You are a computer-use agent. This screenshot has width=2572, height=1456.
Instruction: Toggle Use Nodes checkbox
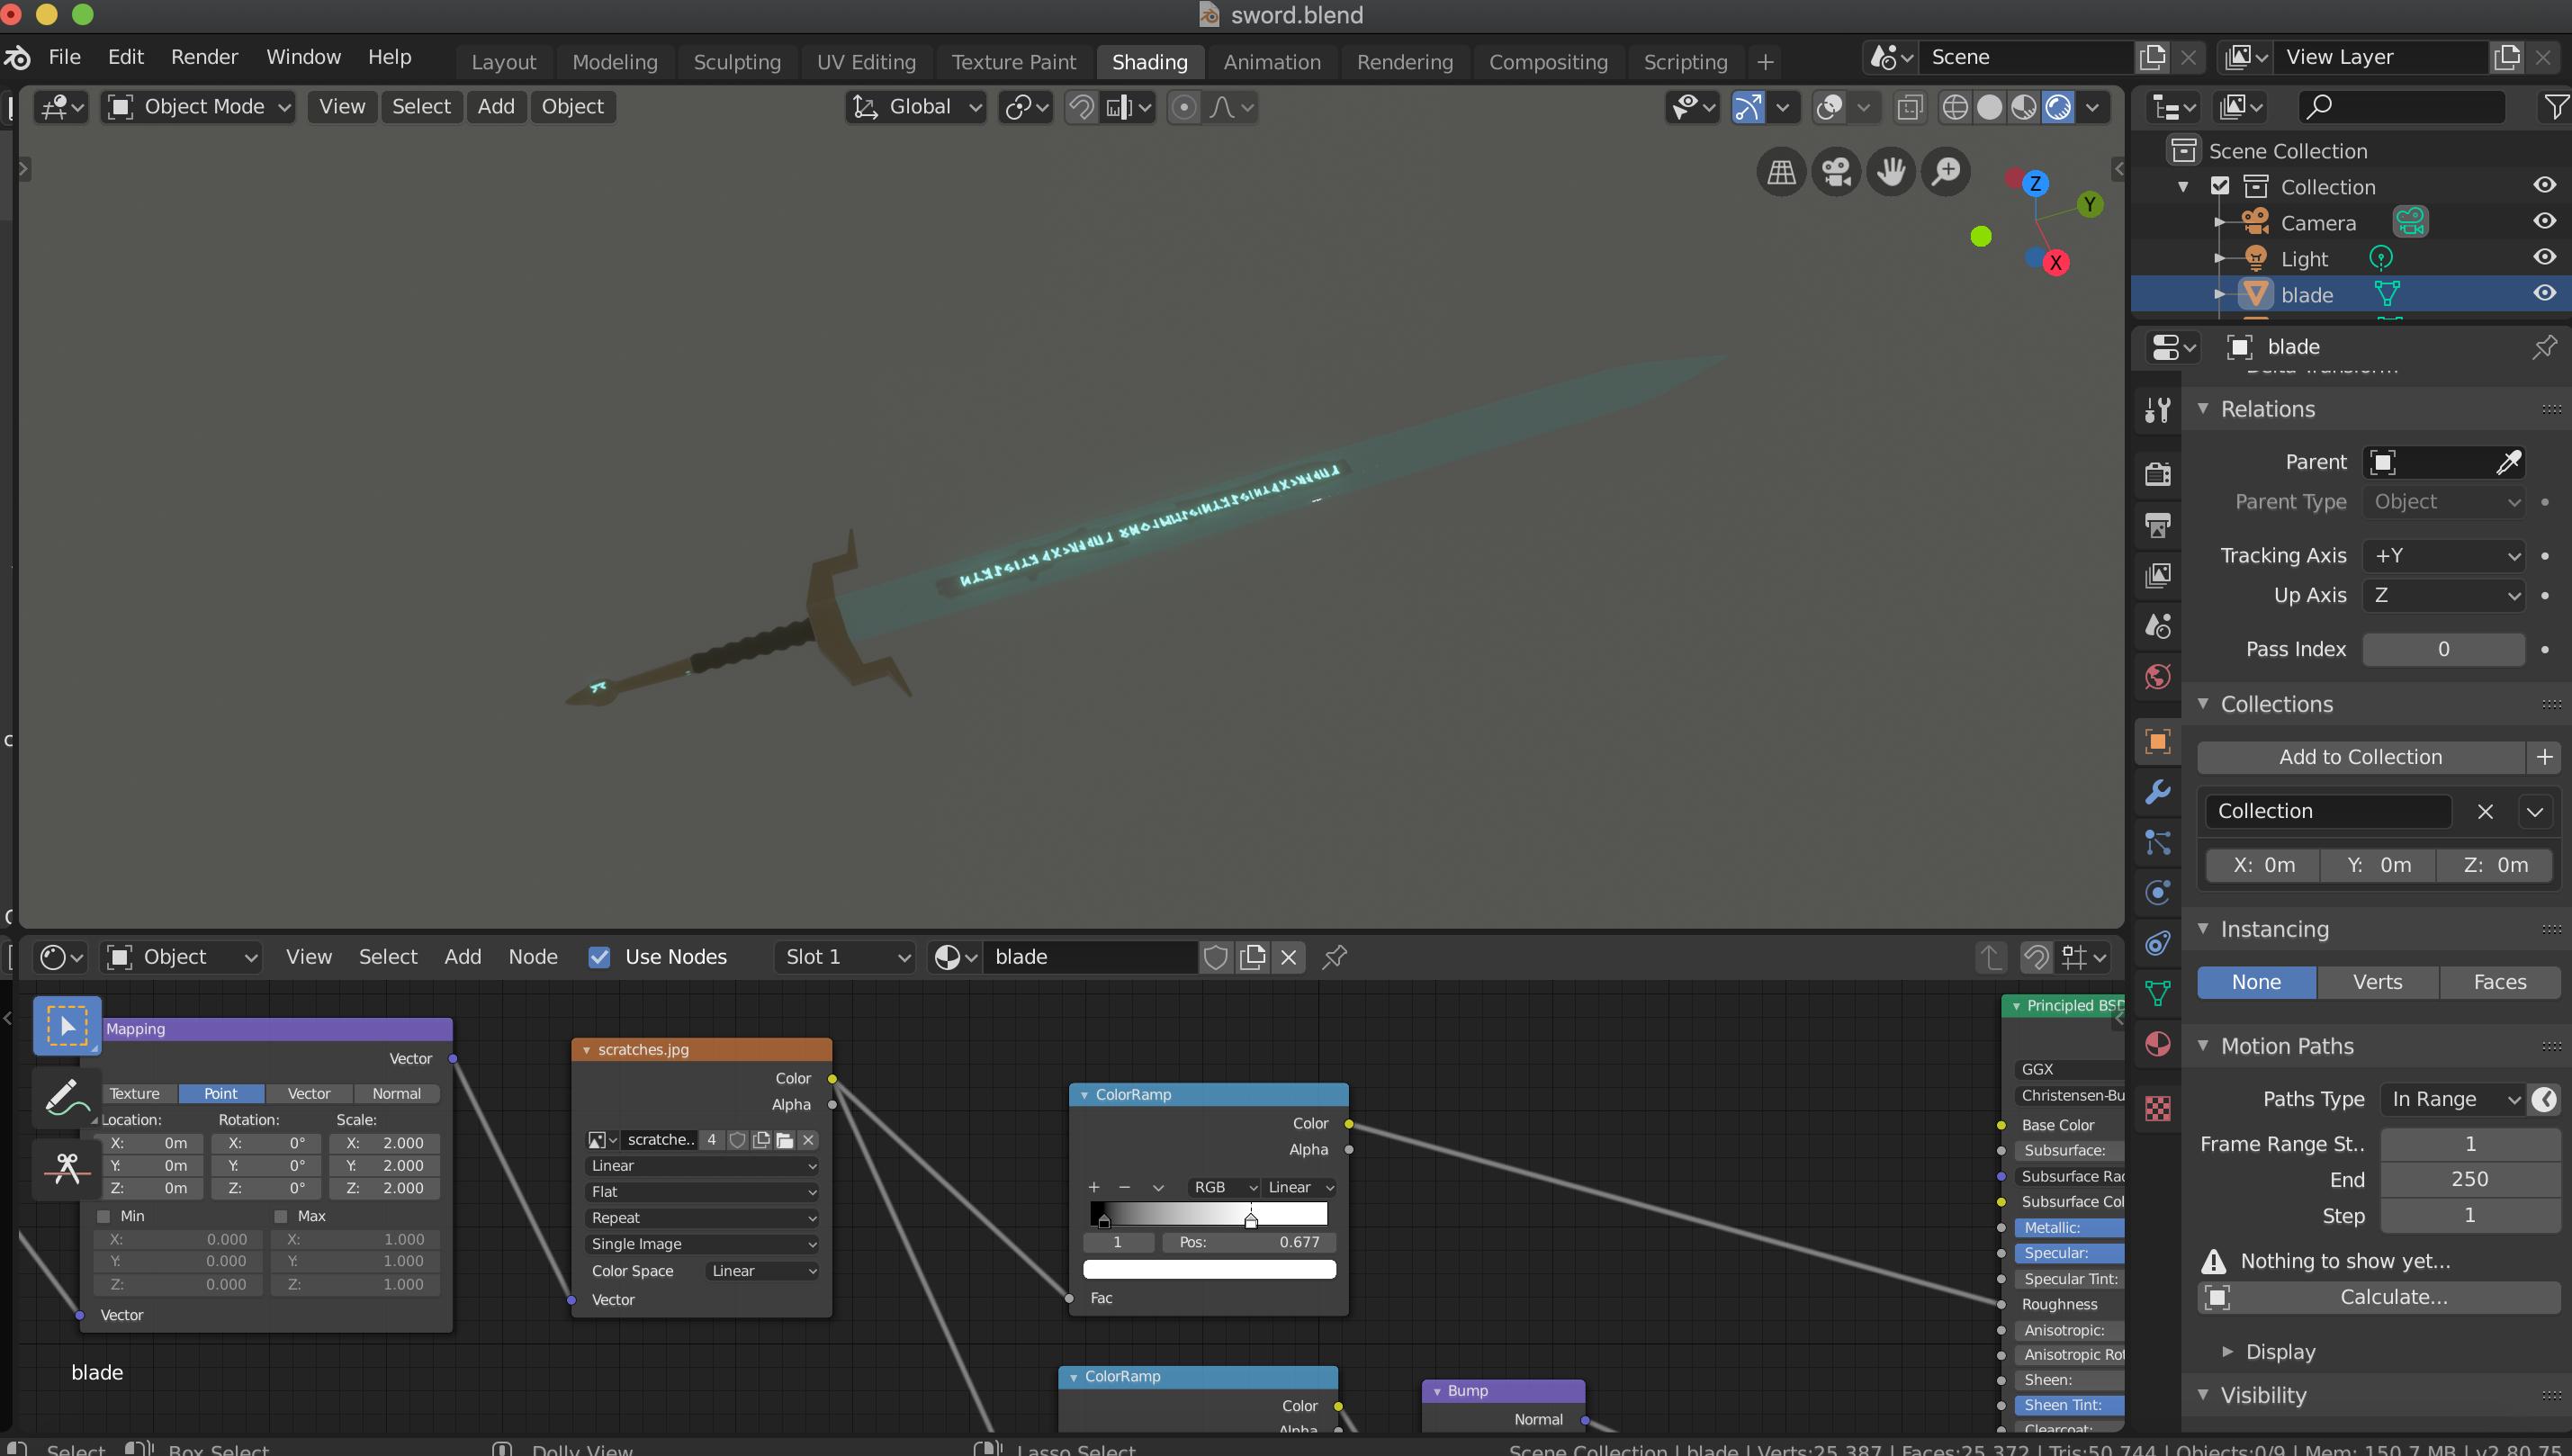(x=599, y=957)
